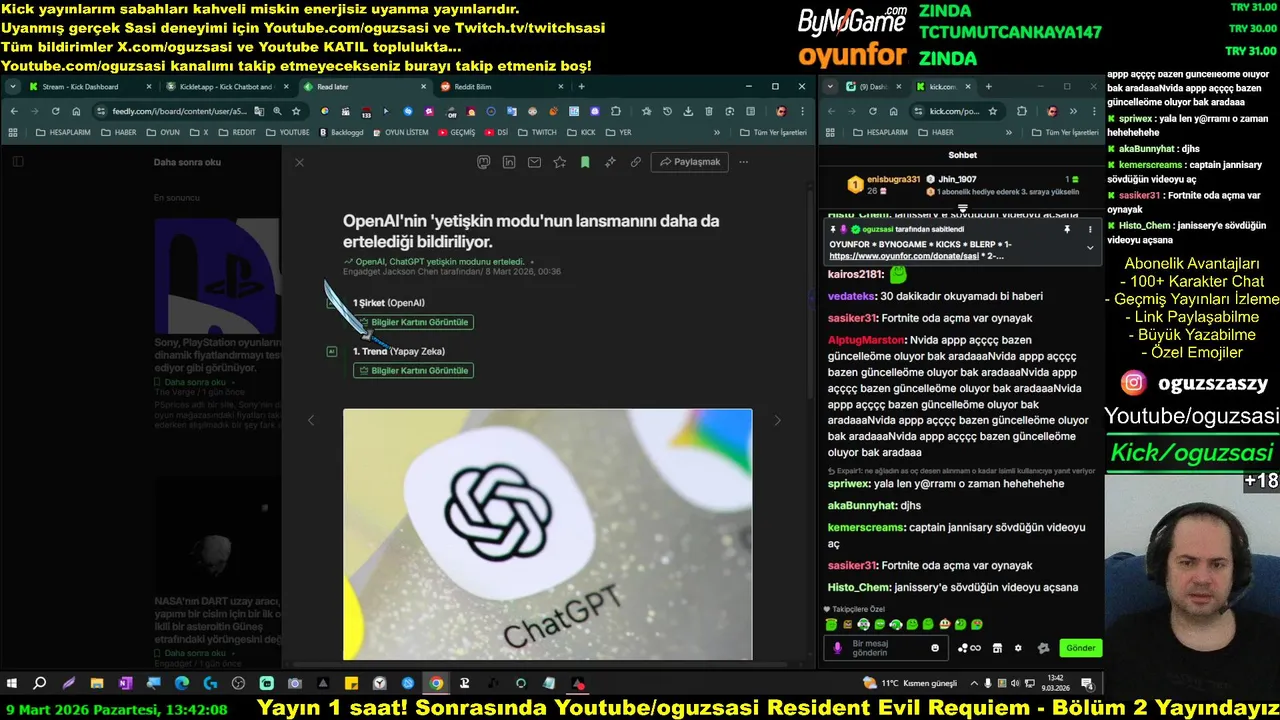Image resolution: width=1280 pixels, height=720 pixels.
Task: Open Bilgiler Kartını Görüntüle for OpenAI
Action: click(x=413, y=322)
